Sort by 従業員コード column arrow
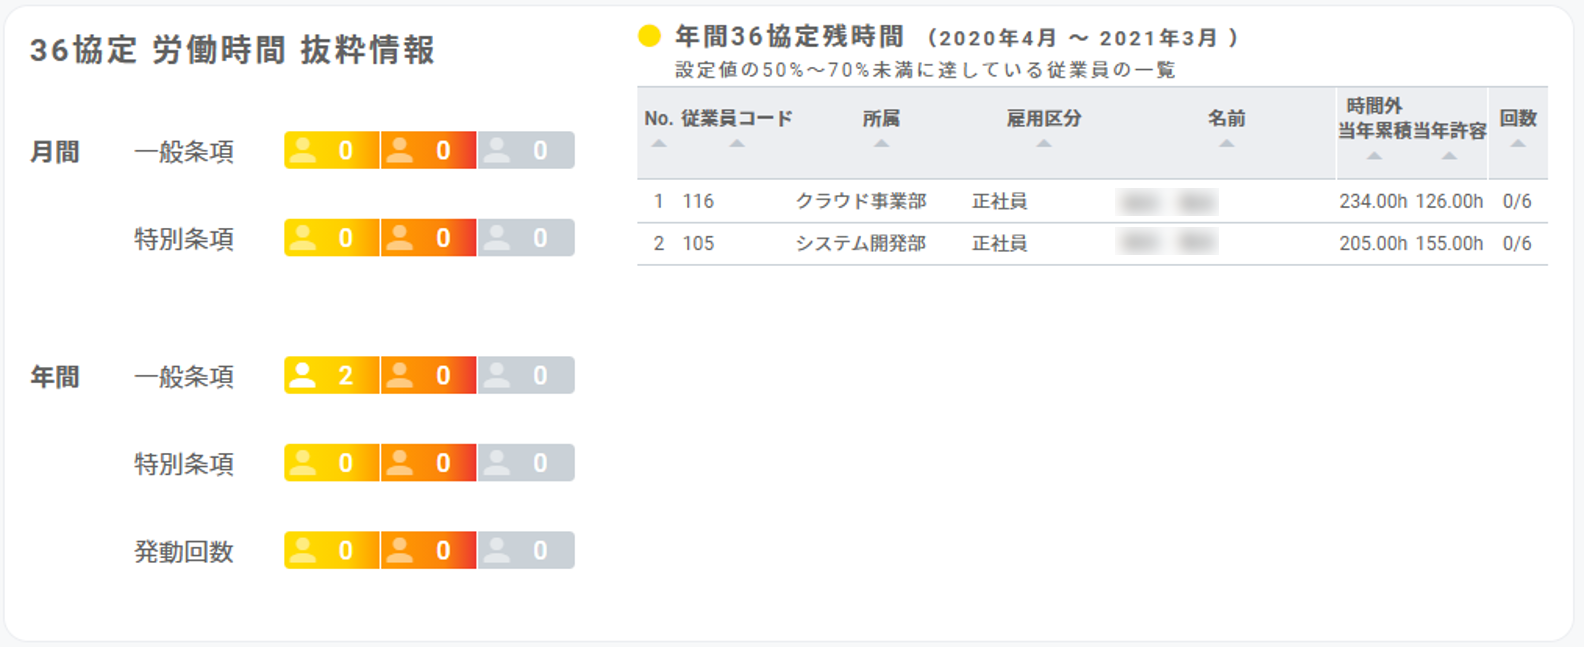The width and height of the screenshot is (1584, 647). [x=737, y=144]
